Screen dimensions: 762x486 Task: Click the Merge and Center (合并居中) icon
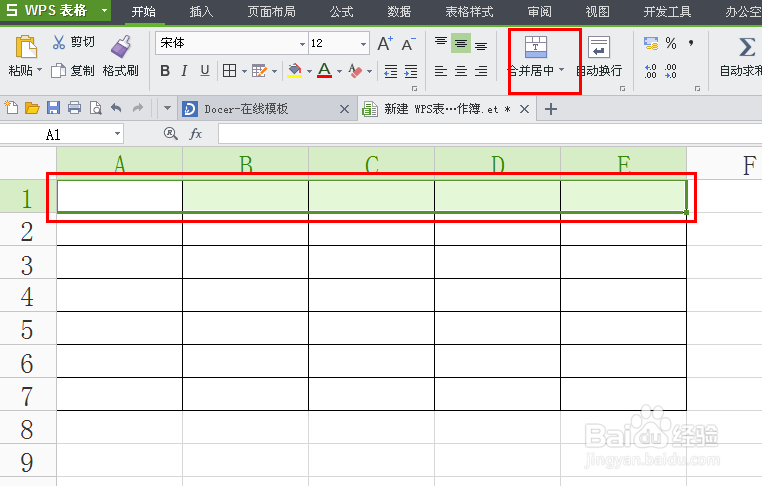pos(536,47)
